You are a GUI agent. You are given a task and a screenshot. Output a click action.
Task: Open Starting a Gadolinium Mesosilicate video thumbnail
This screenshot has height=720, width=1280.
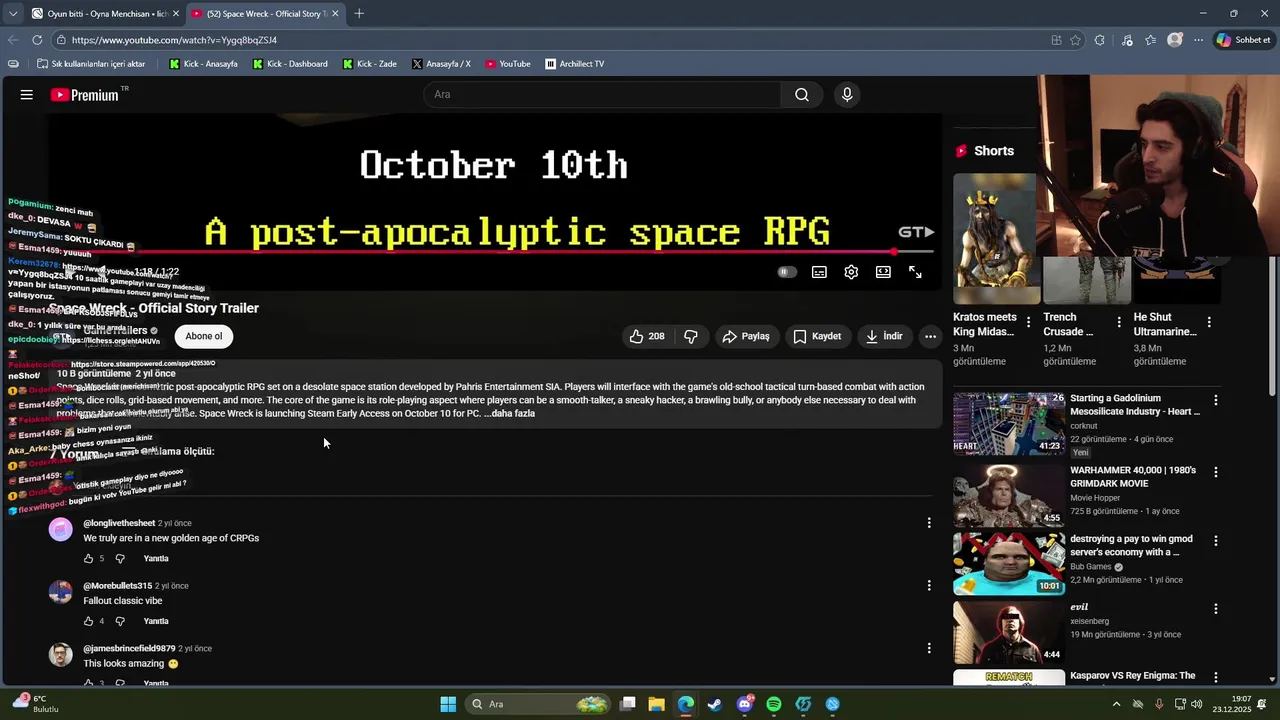[x=1009, y=423]
